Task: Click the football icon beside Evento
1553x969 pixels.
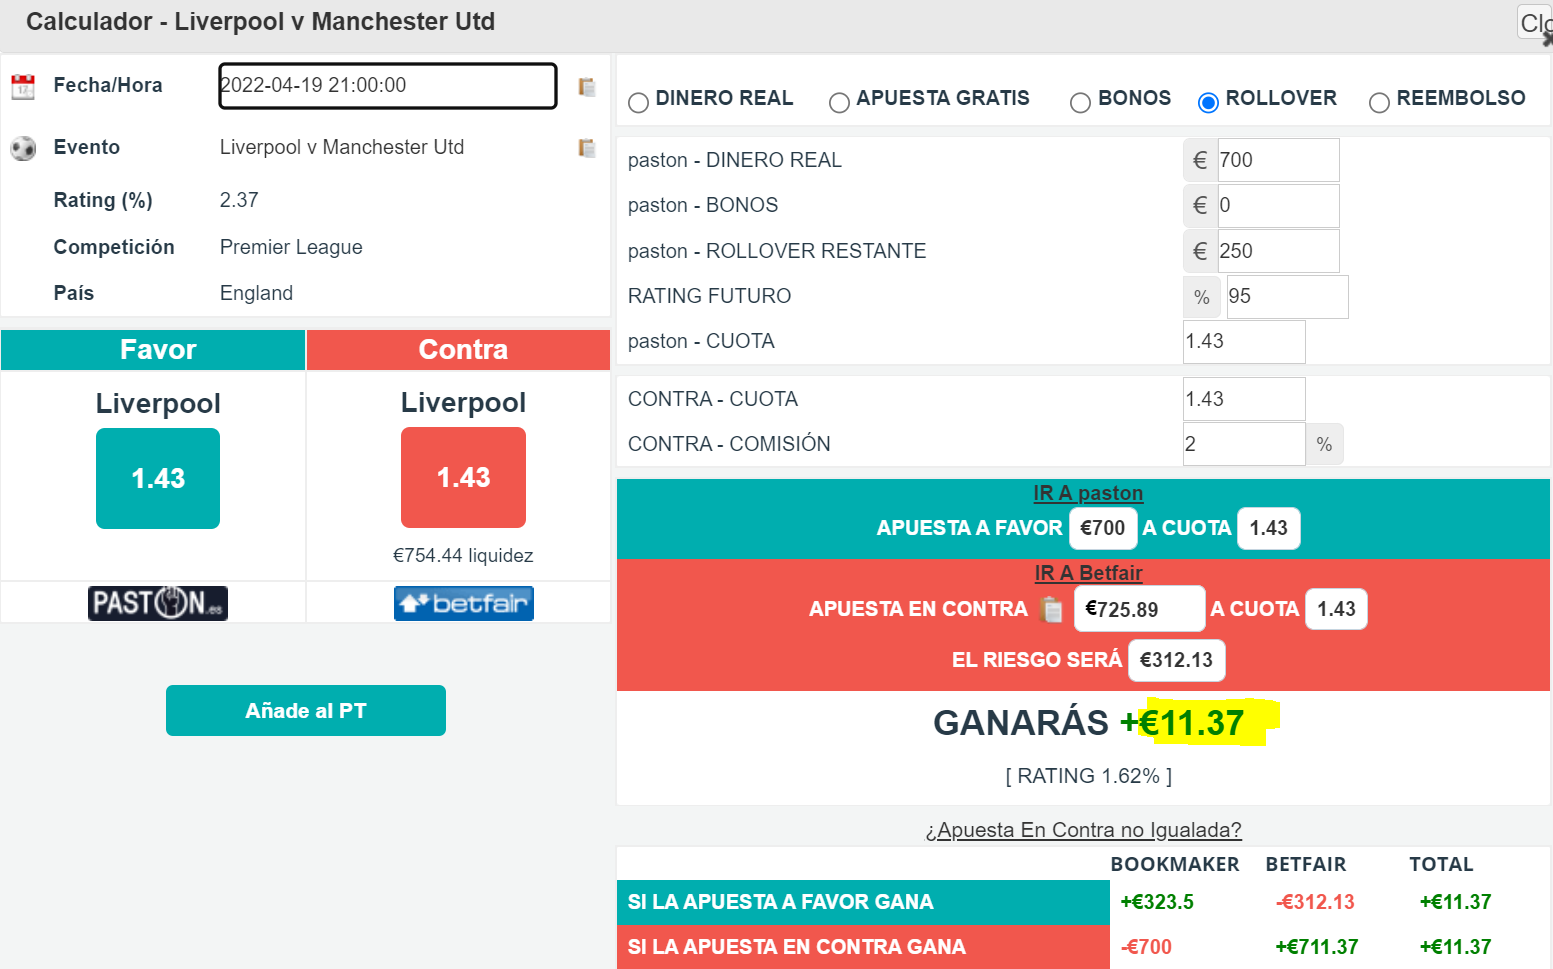Action: [23, 149]
